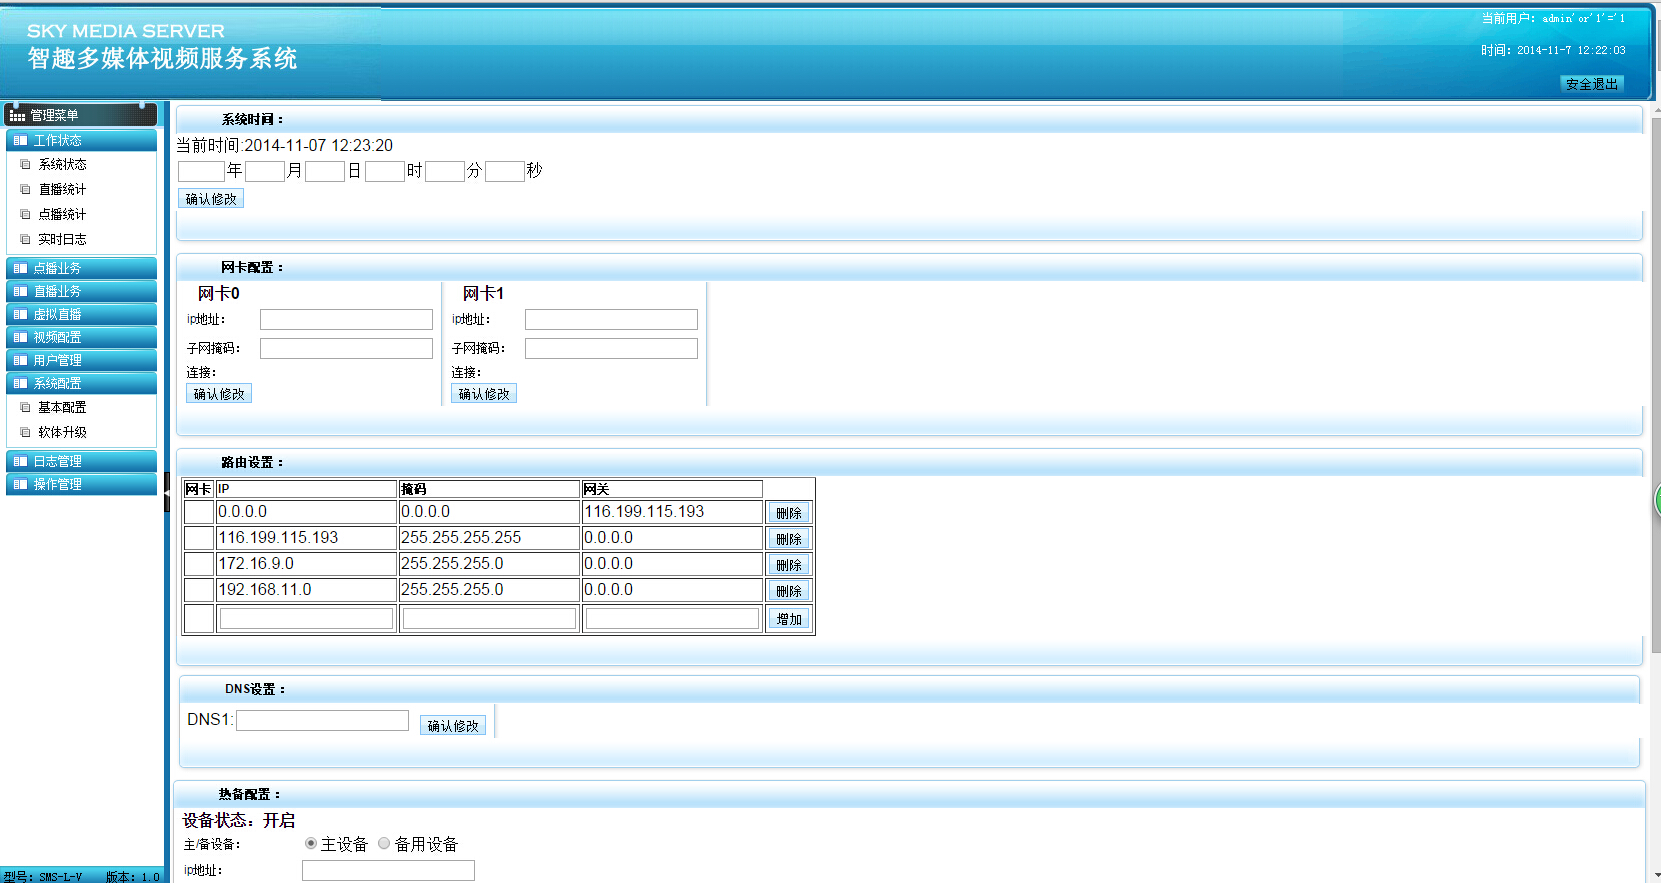1661x883 pixels.
Task: Delete the 0.0.0.0 default route row
Action: (x=789, y=513)
